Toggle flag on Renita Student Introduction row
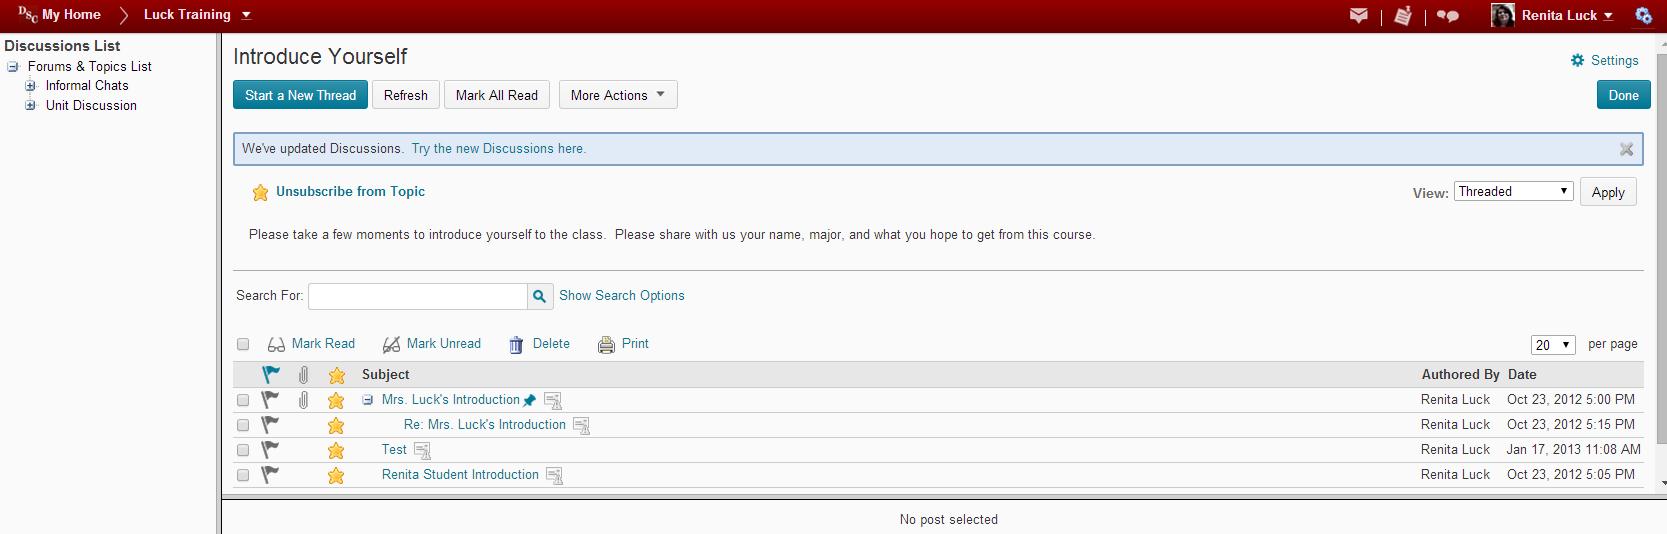Image resolution: width=1667 pixels, height=534 pixels. click(270, 474)
